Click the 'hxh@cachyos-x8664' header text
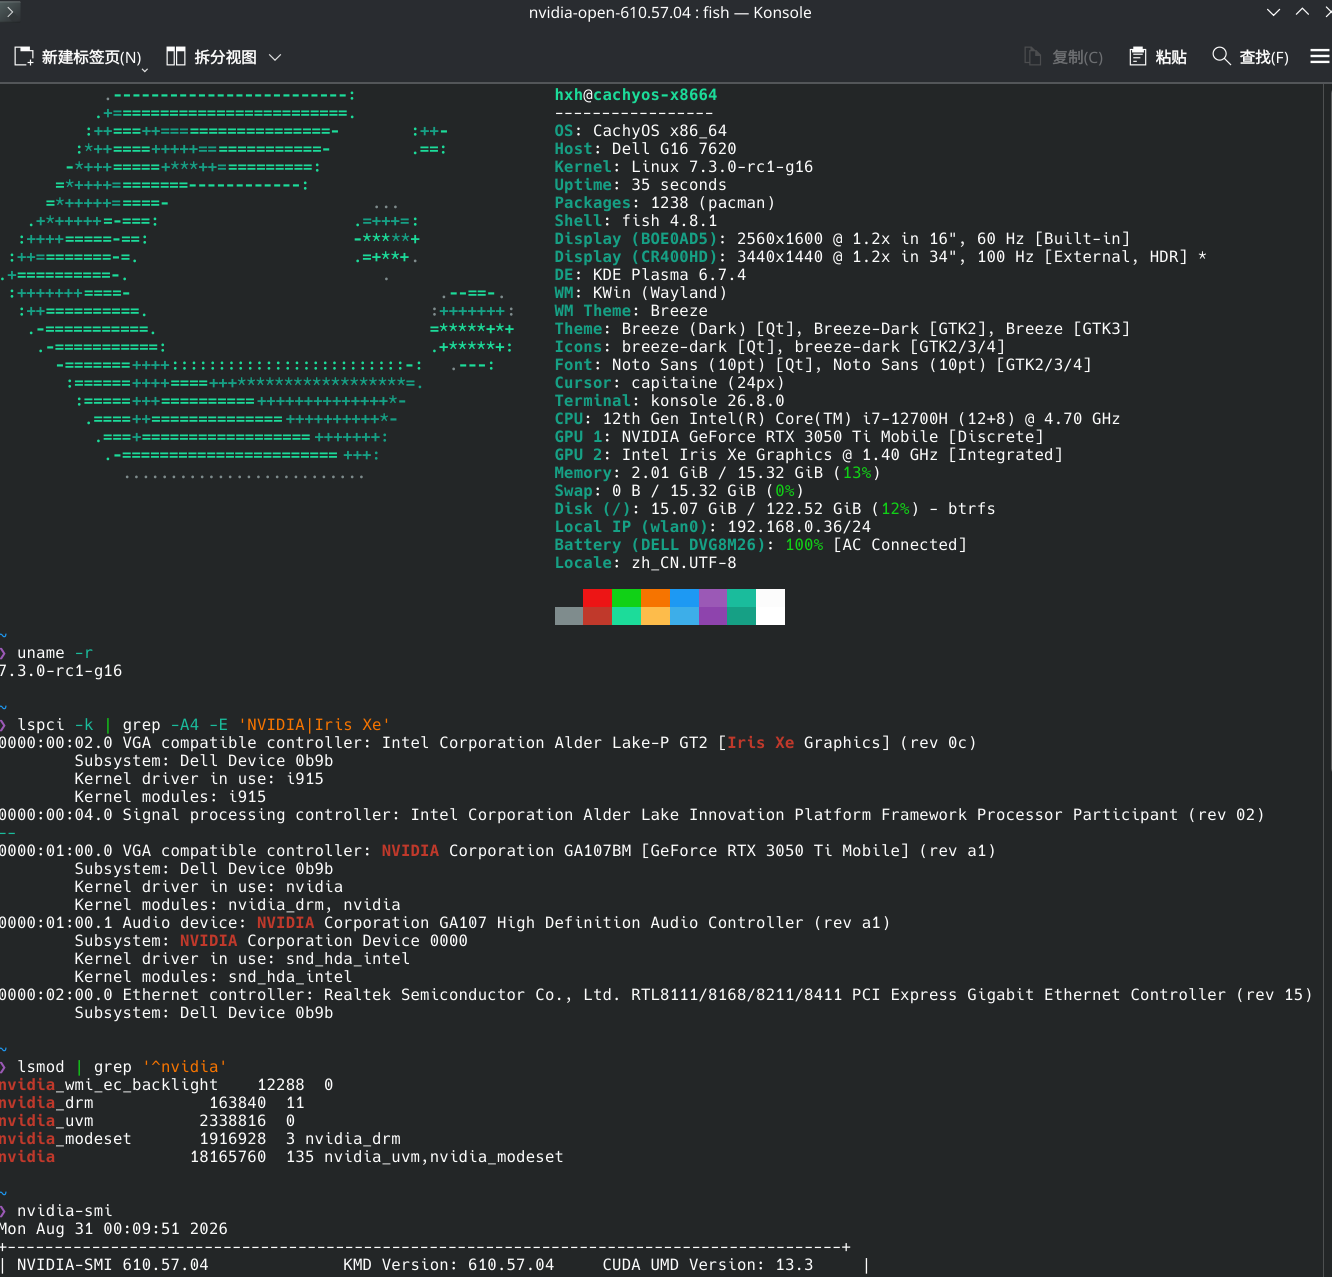 (636, 95)
